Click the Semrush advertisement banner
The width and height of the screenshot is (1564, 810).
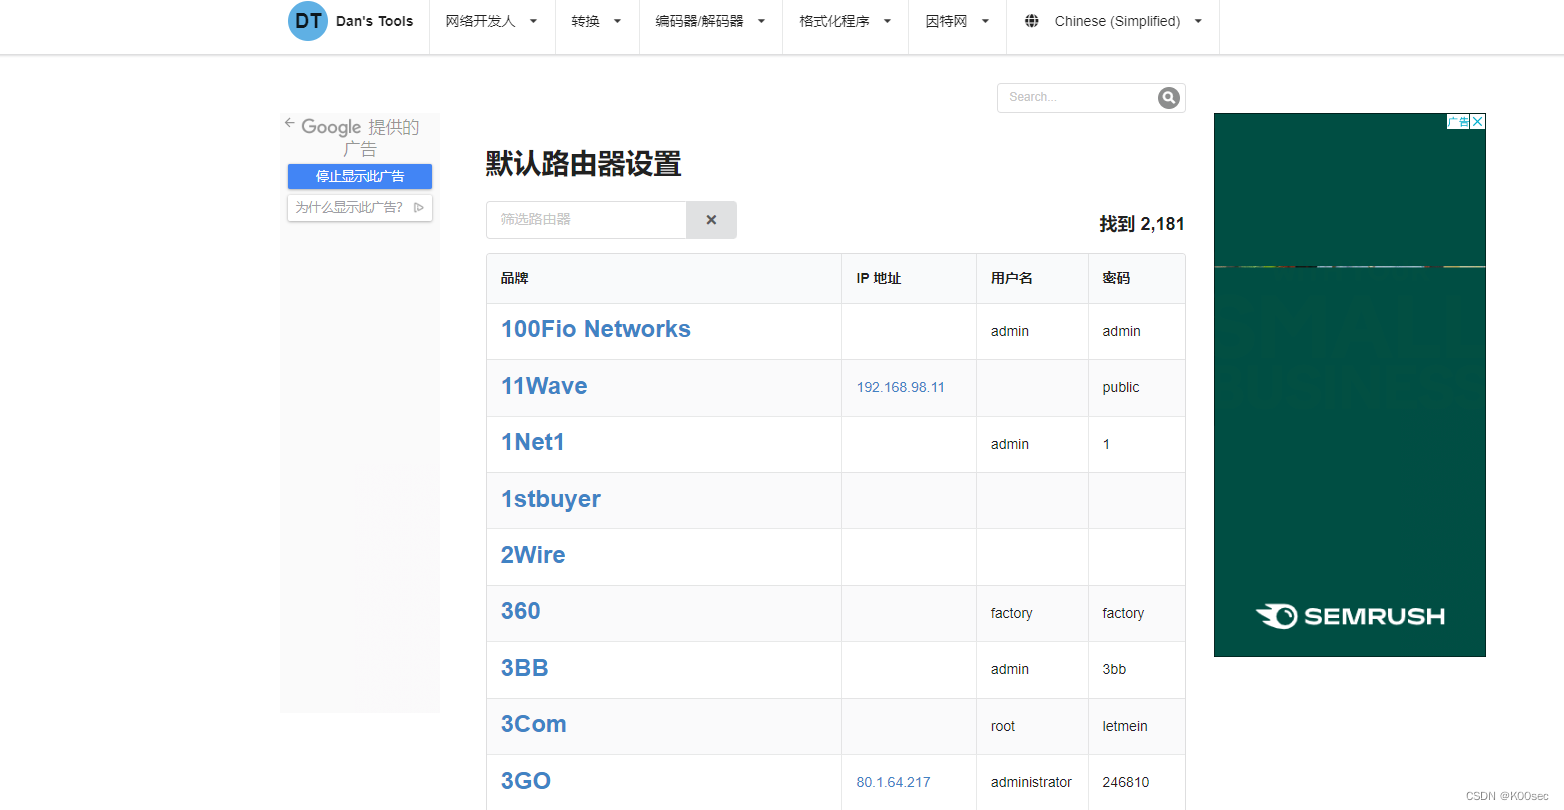(x=1350, y=385)
